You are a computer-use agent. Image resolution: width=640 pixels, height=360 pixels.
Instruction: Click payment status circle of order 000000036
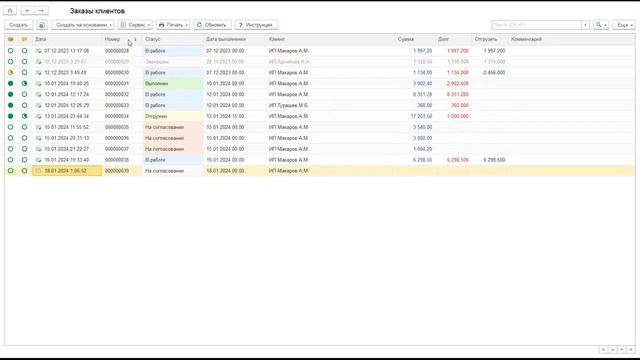pos(11,138)
